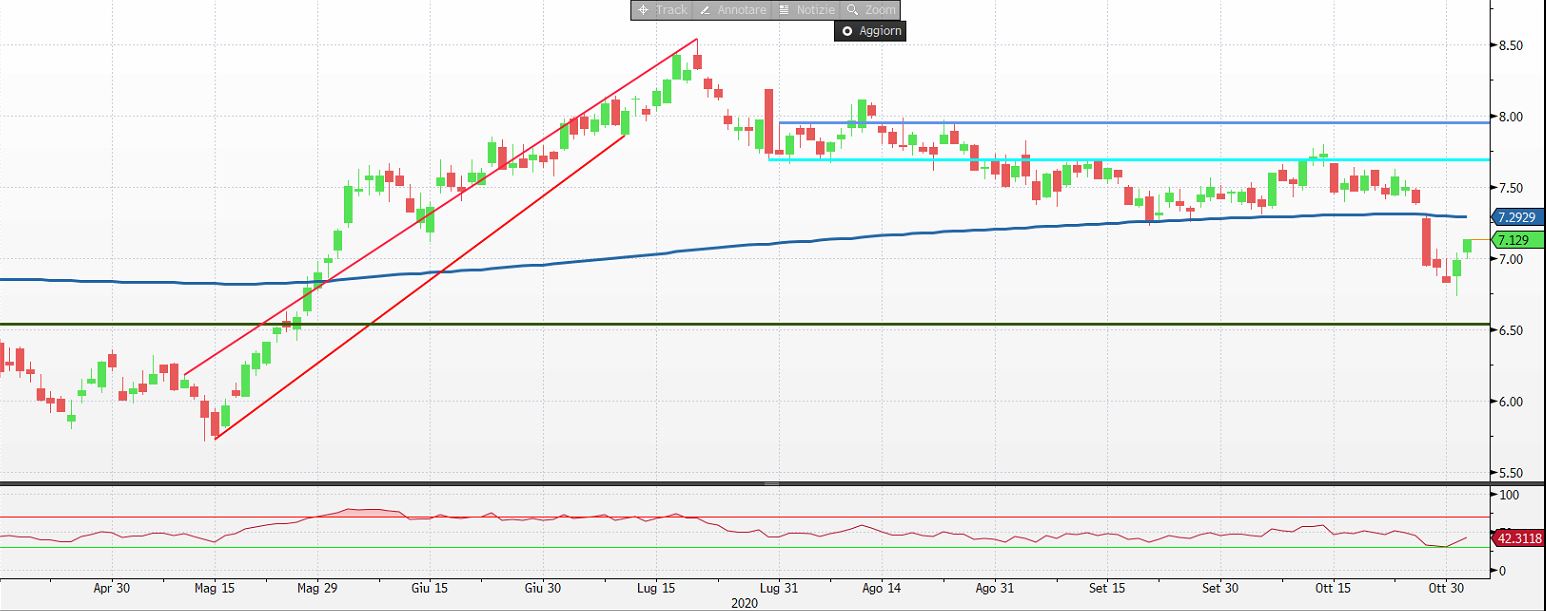
Task: Click the 6.50 price axis label
Action: 1510,331
